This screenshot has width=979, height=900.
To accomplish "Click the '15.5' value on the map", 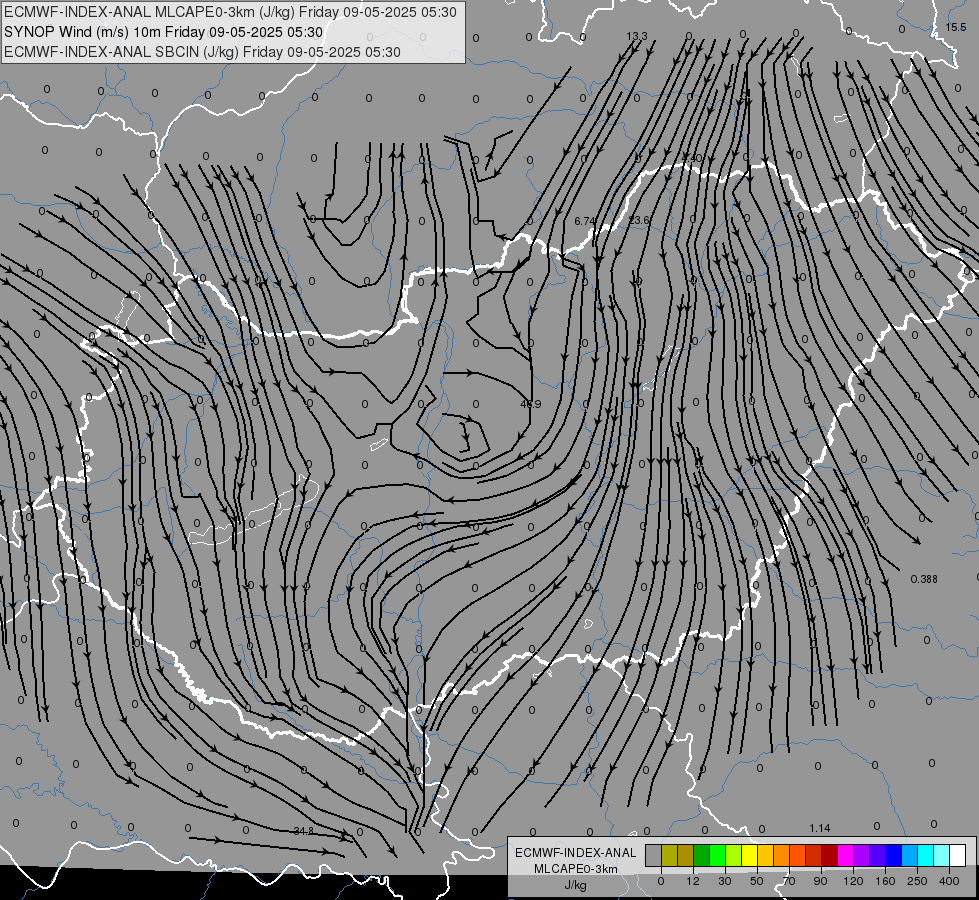I will [x=955, y=27].
